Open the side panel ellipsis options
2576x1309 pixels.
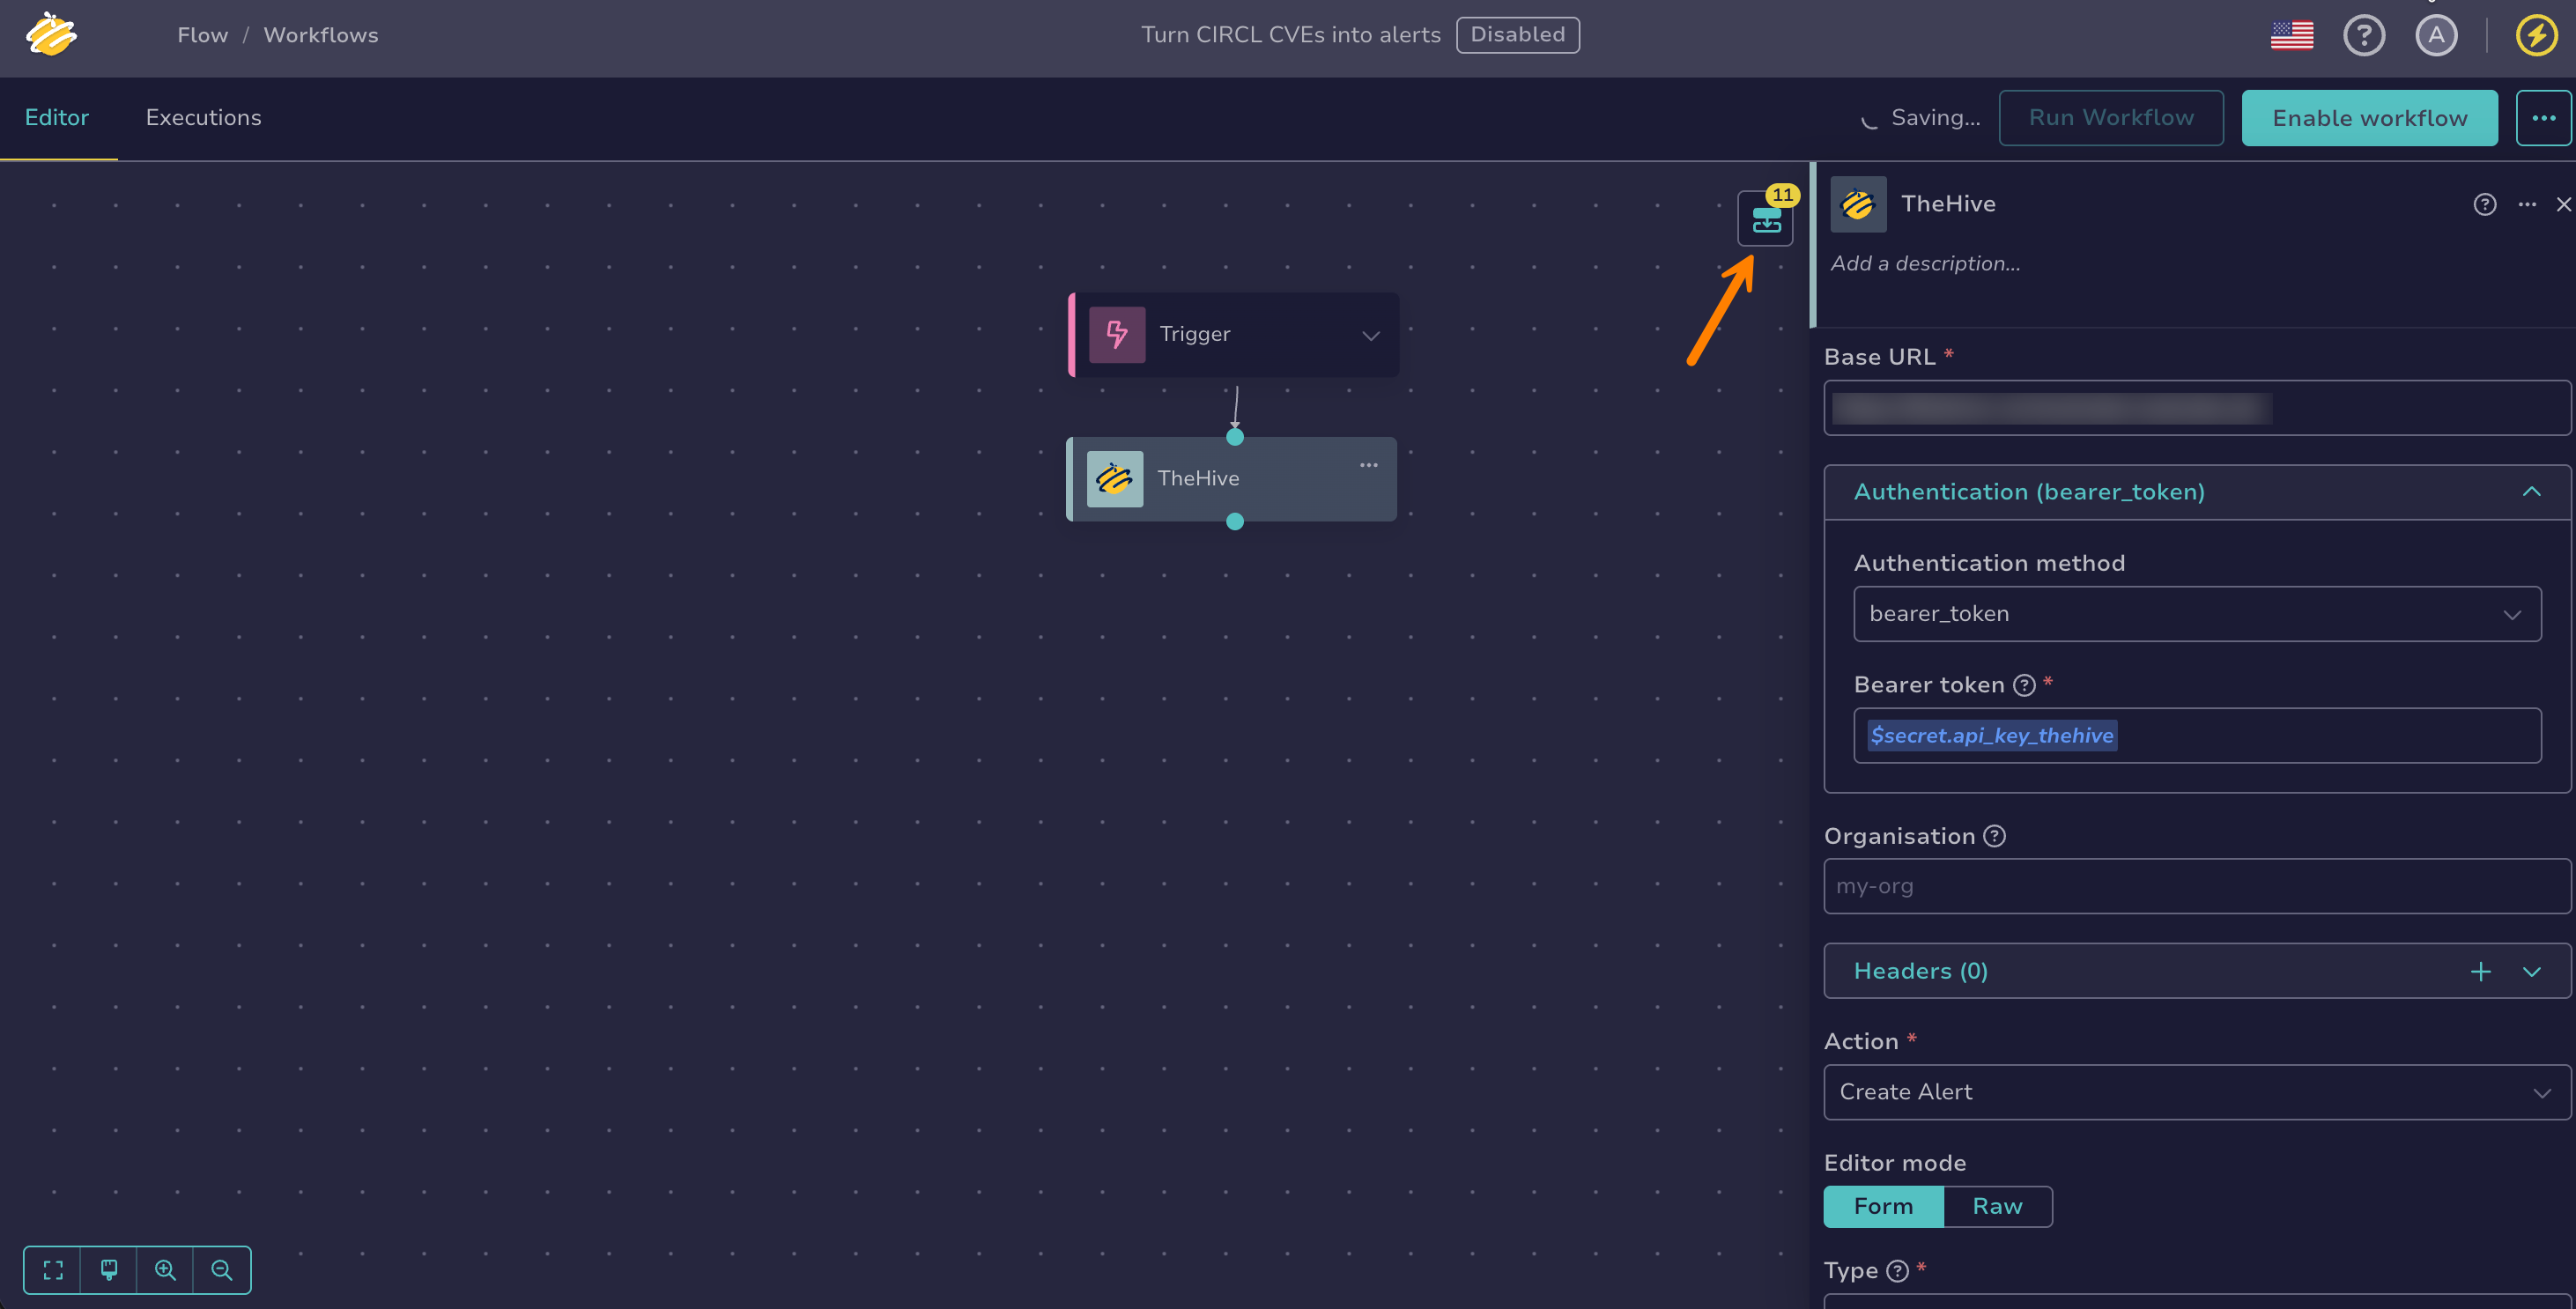coord(2526,204)
